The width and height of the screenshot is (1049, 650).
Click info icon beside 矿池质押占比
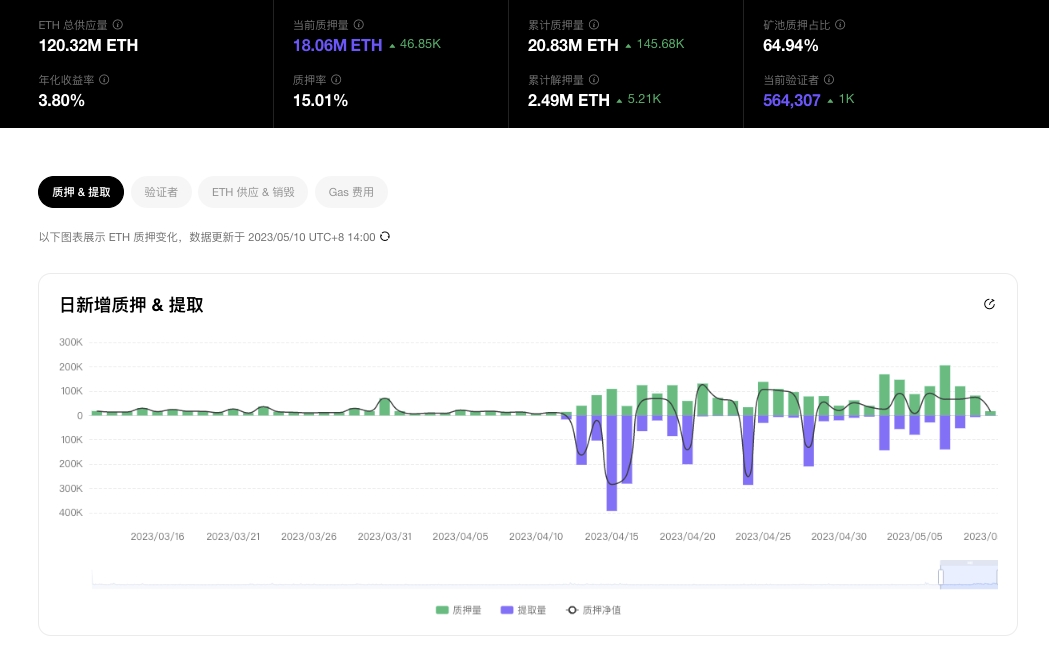840,24
